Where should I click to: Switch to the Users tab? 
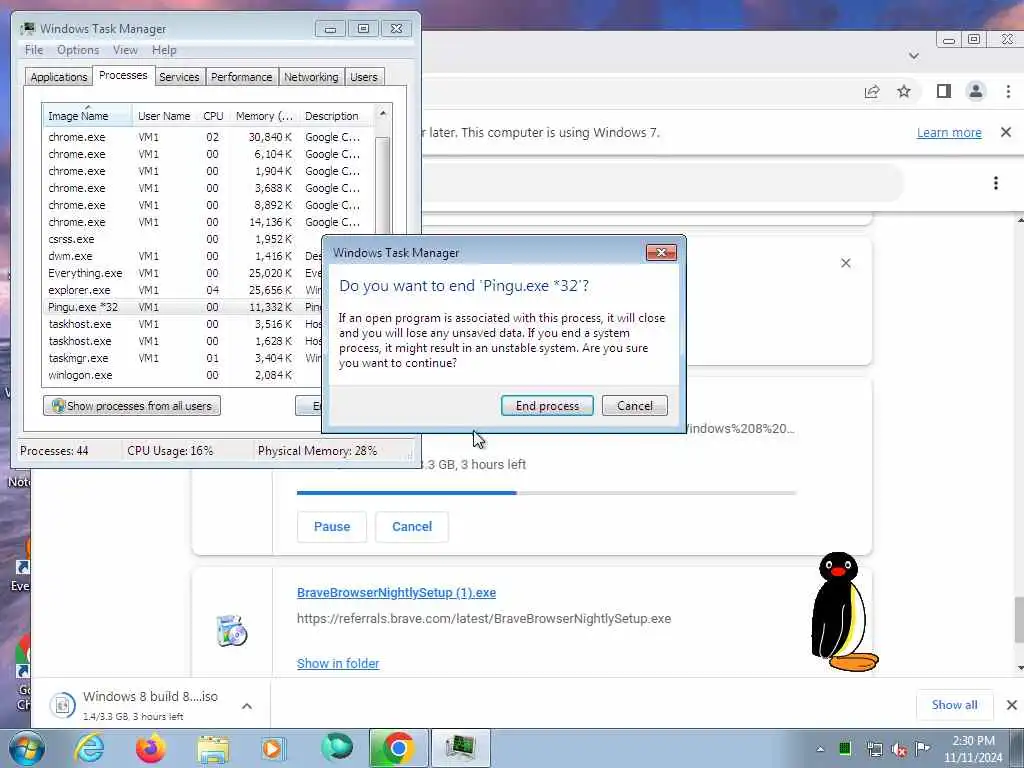pyautogui.click(x=364, y=76)
